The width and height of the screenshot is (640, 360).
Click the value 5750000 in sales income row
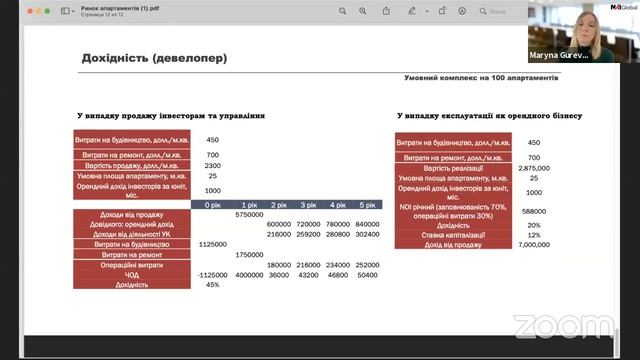249,215
